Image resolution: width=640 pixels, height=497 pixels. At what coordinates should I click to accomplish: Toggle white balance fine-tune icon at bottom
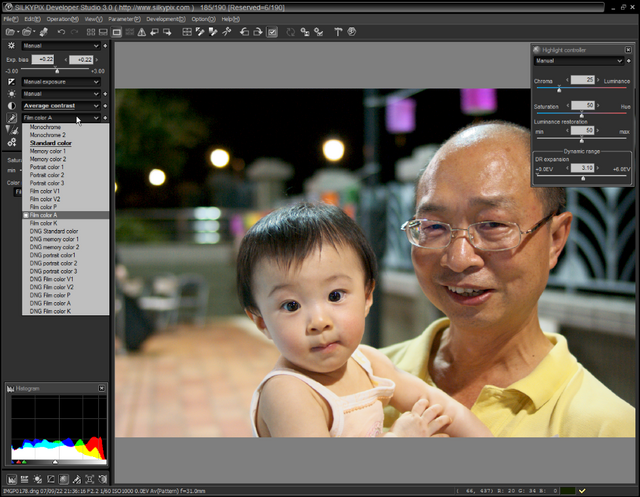pos(38,479)
